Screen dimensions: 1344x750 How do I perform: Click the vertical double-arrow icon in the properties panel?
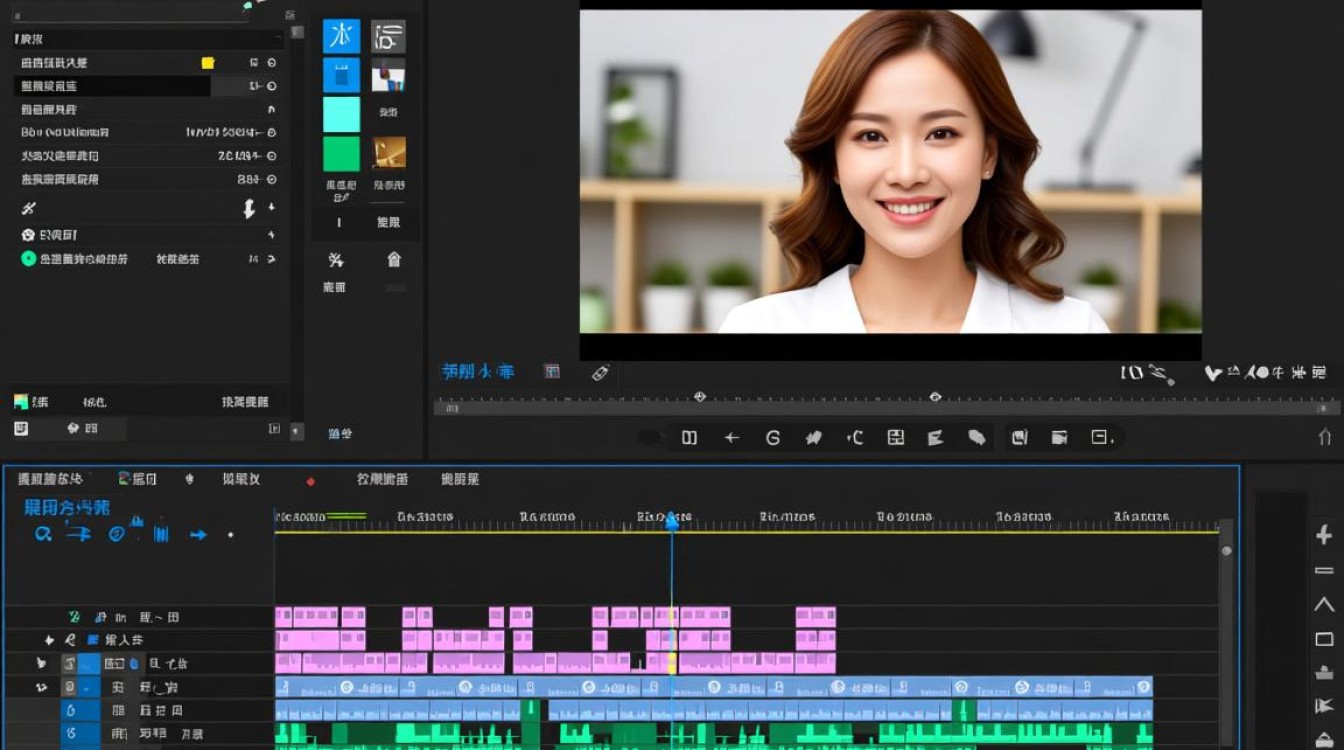[x=249, y=208]
